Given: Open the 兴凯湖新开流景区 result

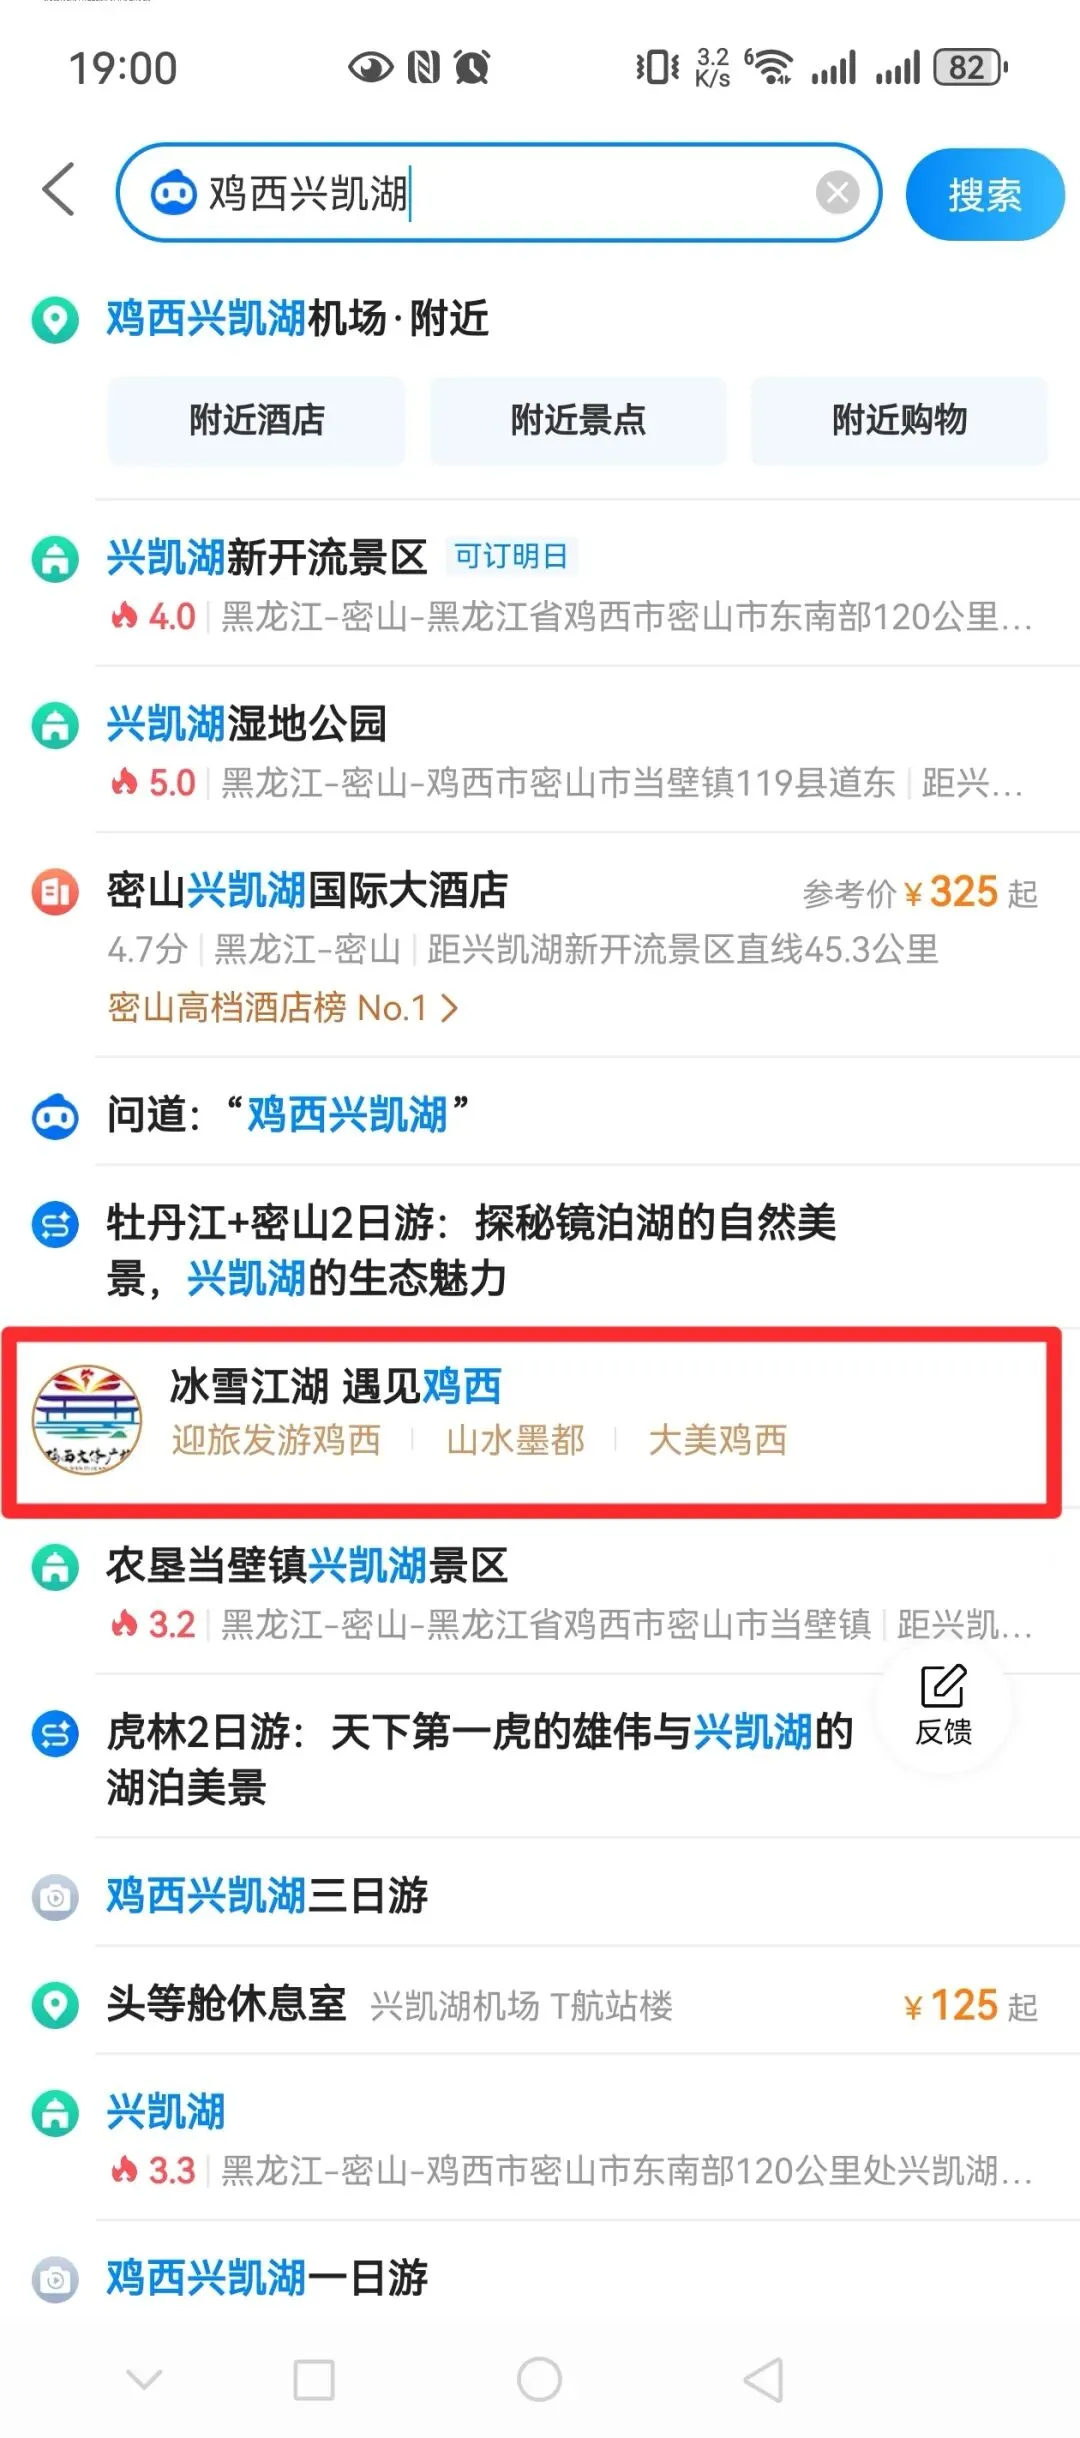Looking at the screenshot, I should click(570, 584).
